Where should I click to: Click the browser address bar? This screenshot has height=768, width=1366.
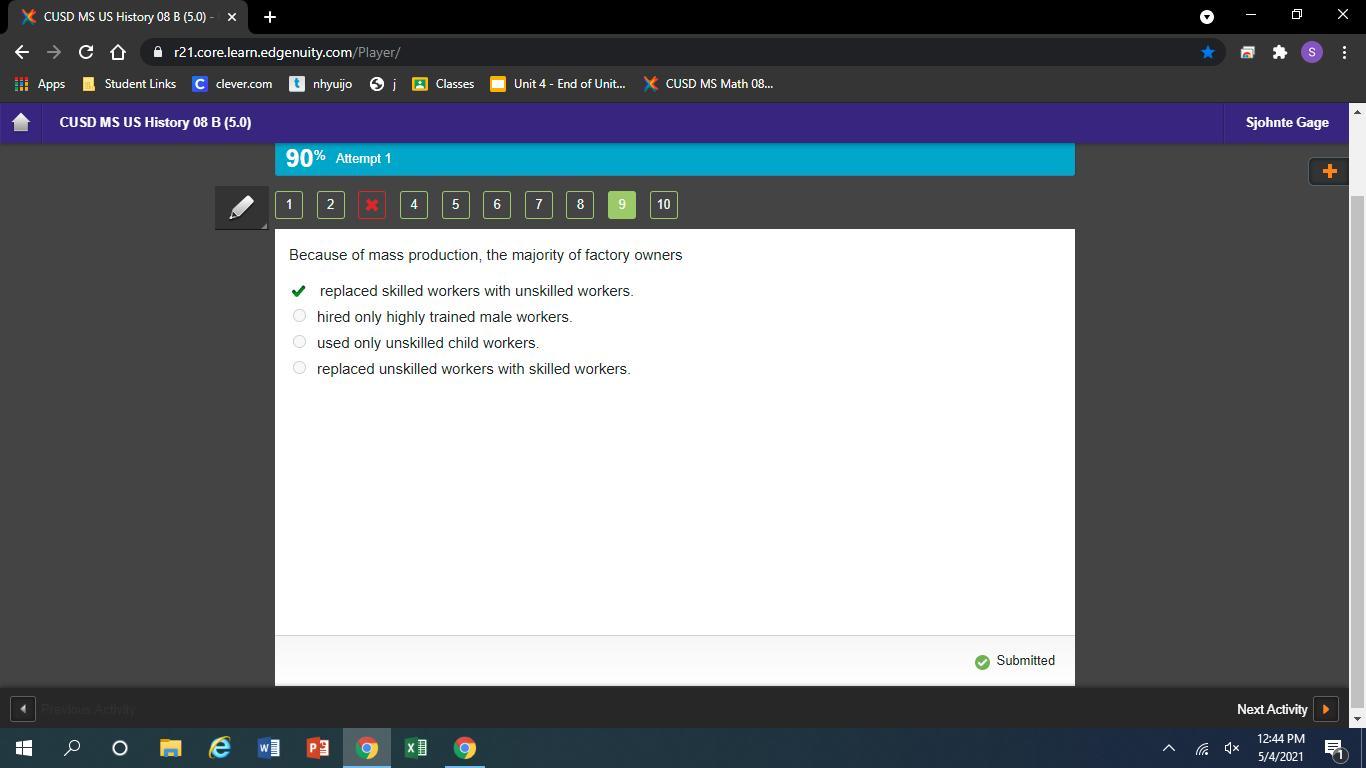point(680,52)
